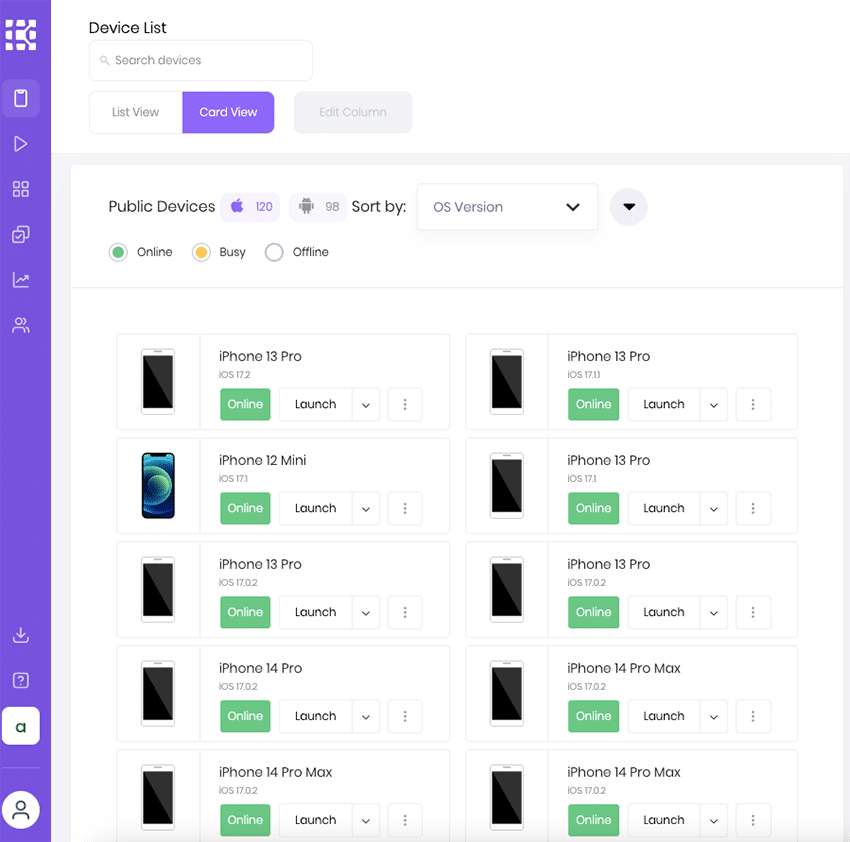Switch to Card View
Viewport: 850px width, 842px height.
[x=228, y=112]
